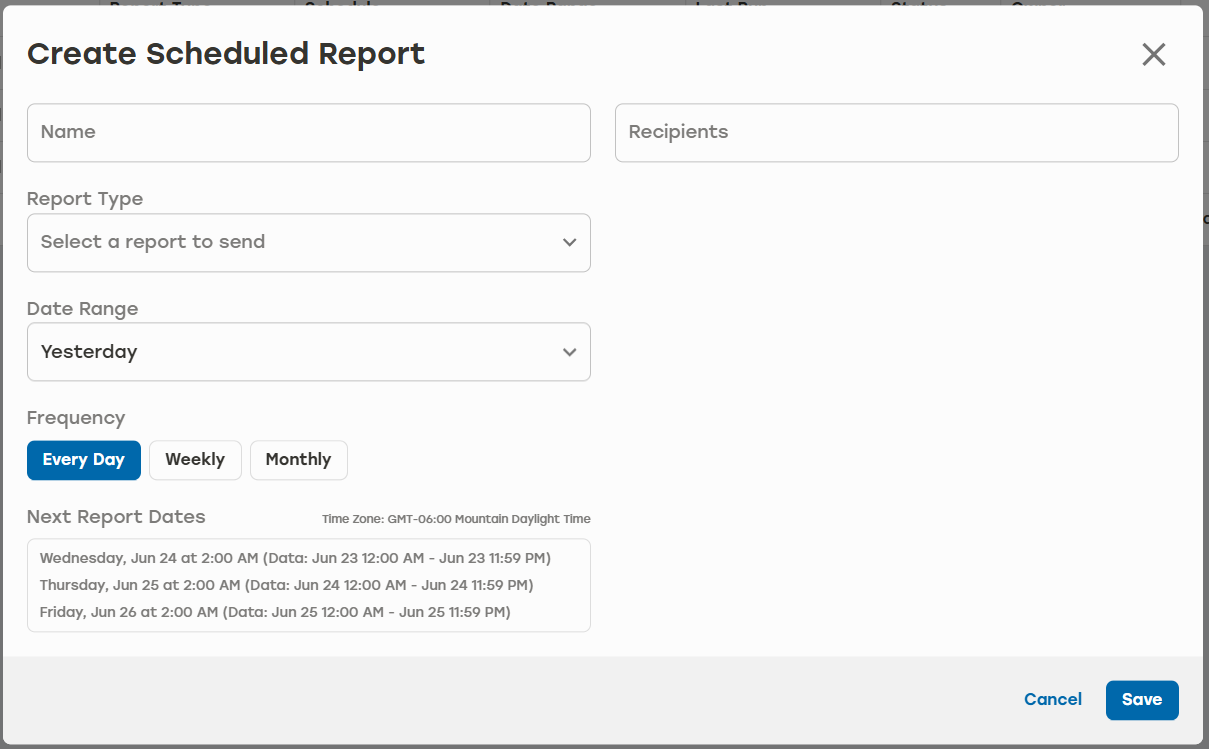Cancel the scheduled report creation
Image resolution: width=1209 pixels, height=749 pixels.
point(1053,700)
